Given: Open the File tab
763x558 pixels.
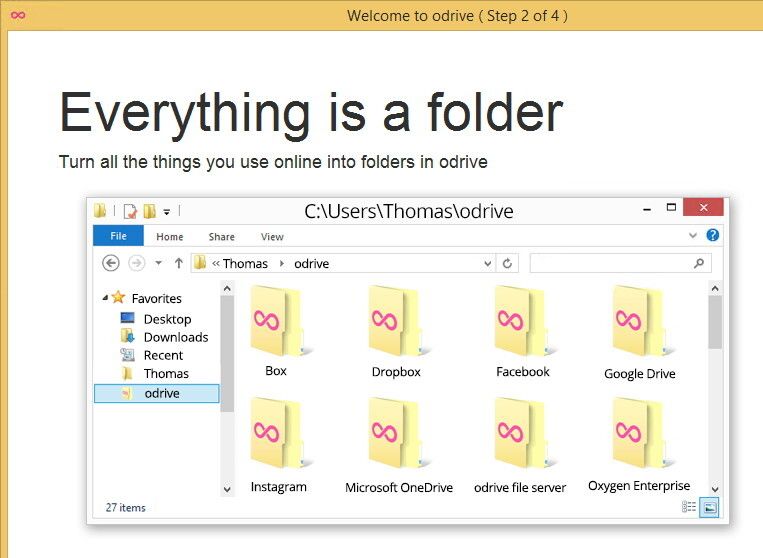Looking at the screenshot, I should 118,236.
